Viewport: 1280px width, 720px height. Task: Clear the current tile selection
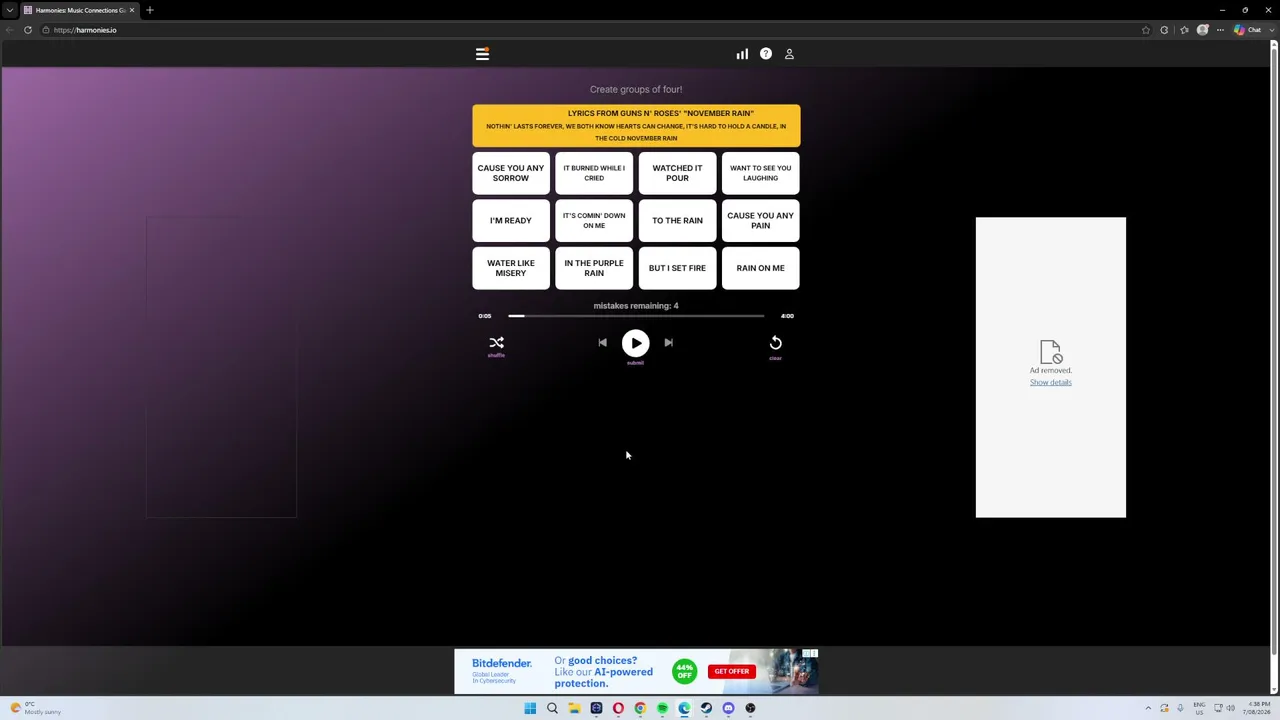pyautogui.click(x=775, y=345)
